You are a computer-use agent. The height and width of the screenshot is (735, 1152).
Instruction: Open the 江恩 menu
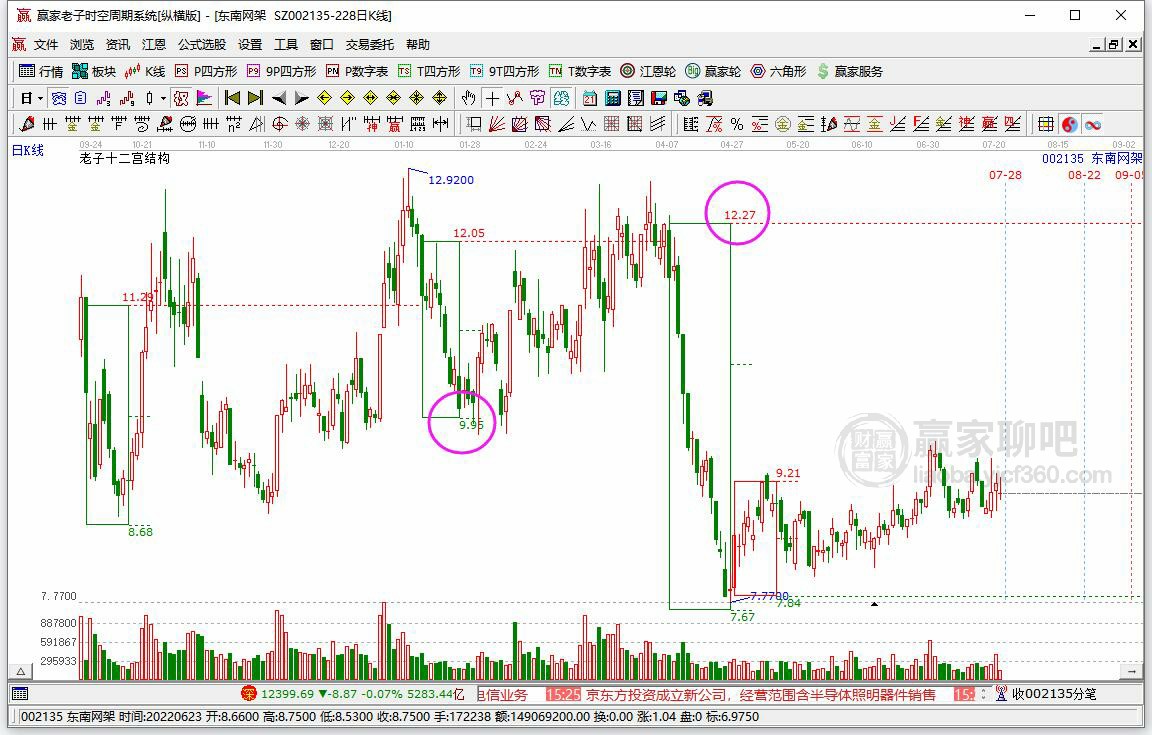point(154,45)
